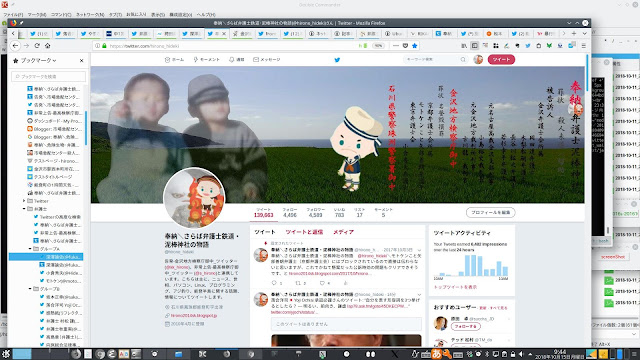Click the Twitter bird logo in header

pyautogui.click(x=337, y=60)
